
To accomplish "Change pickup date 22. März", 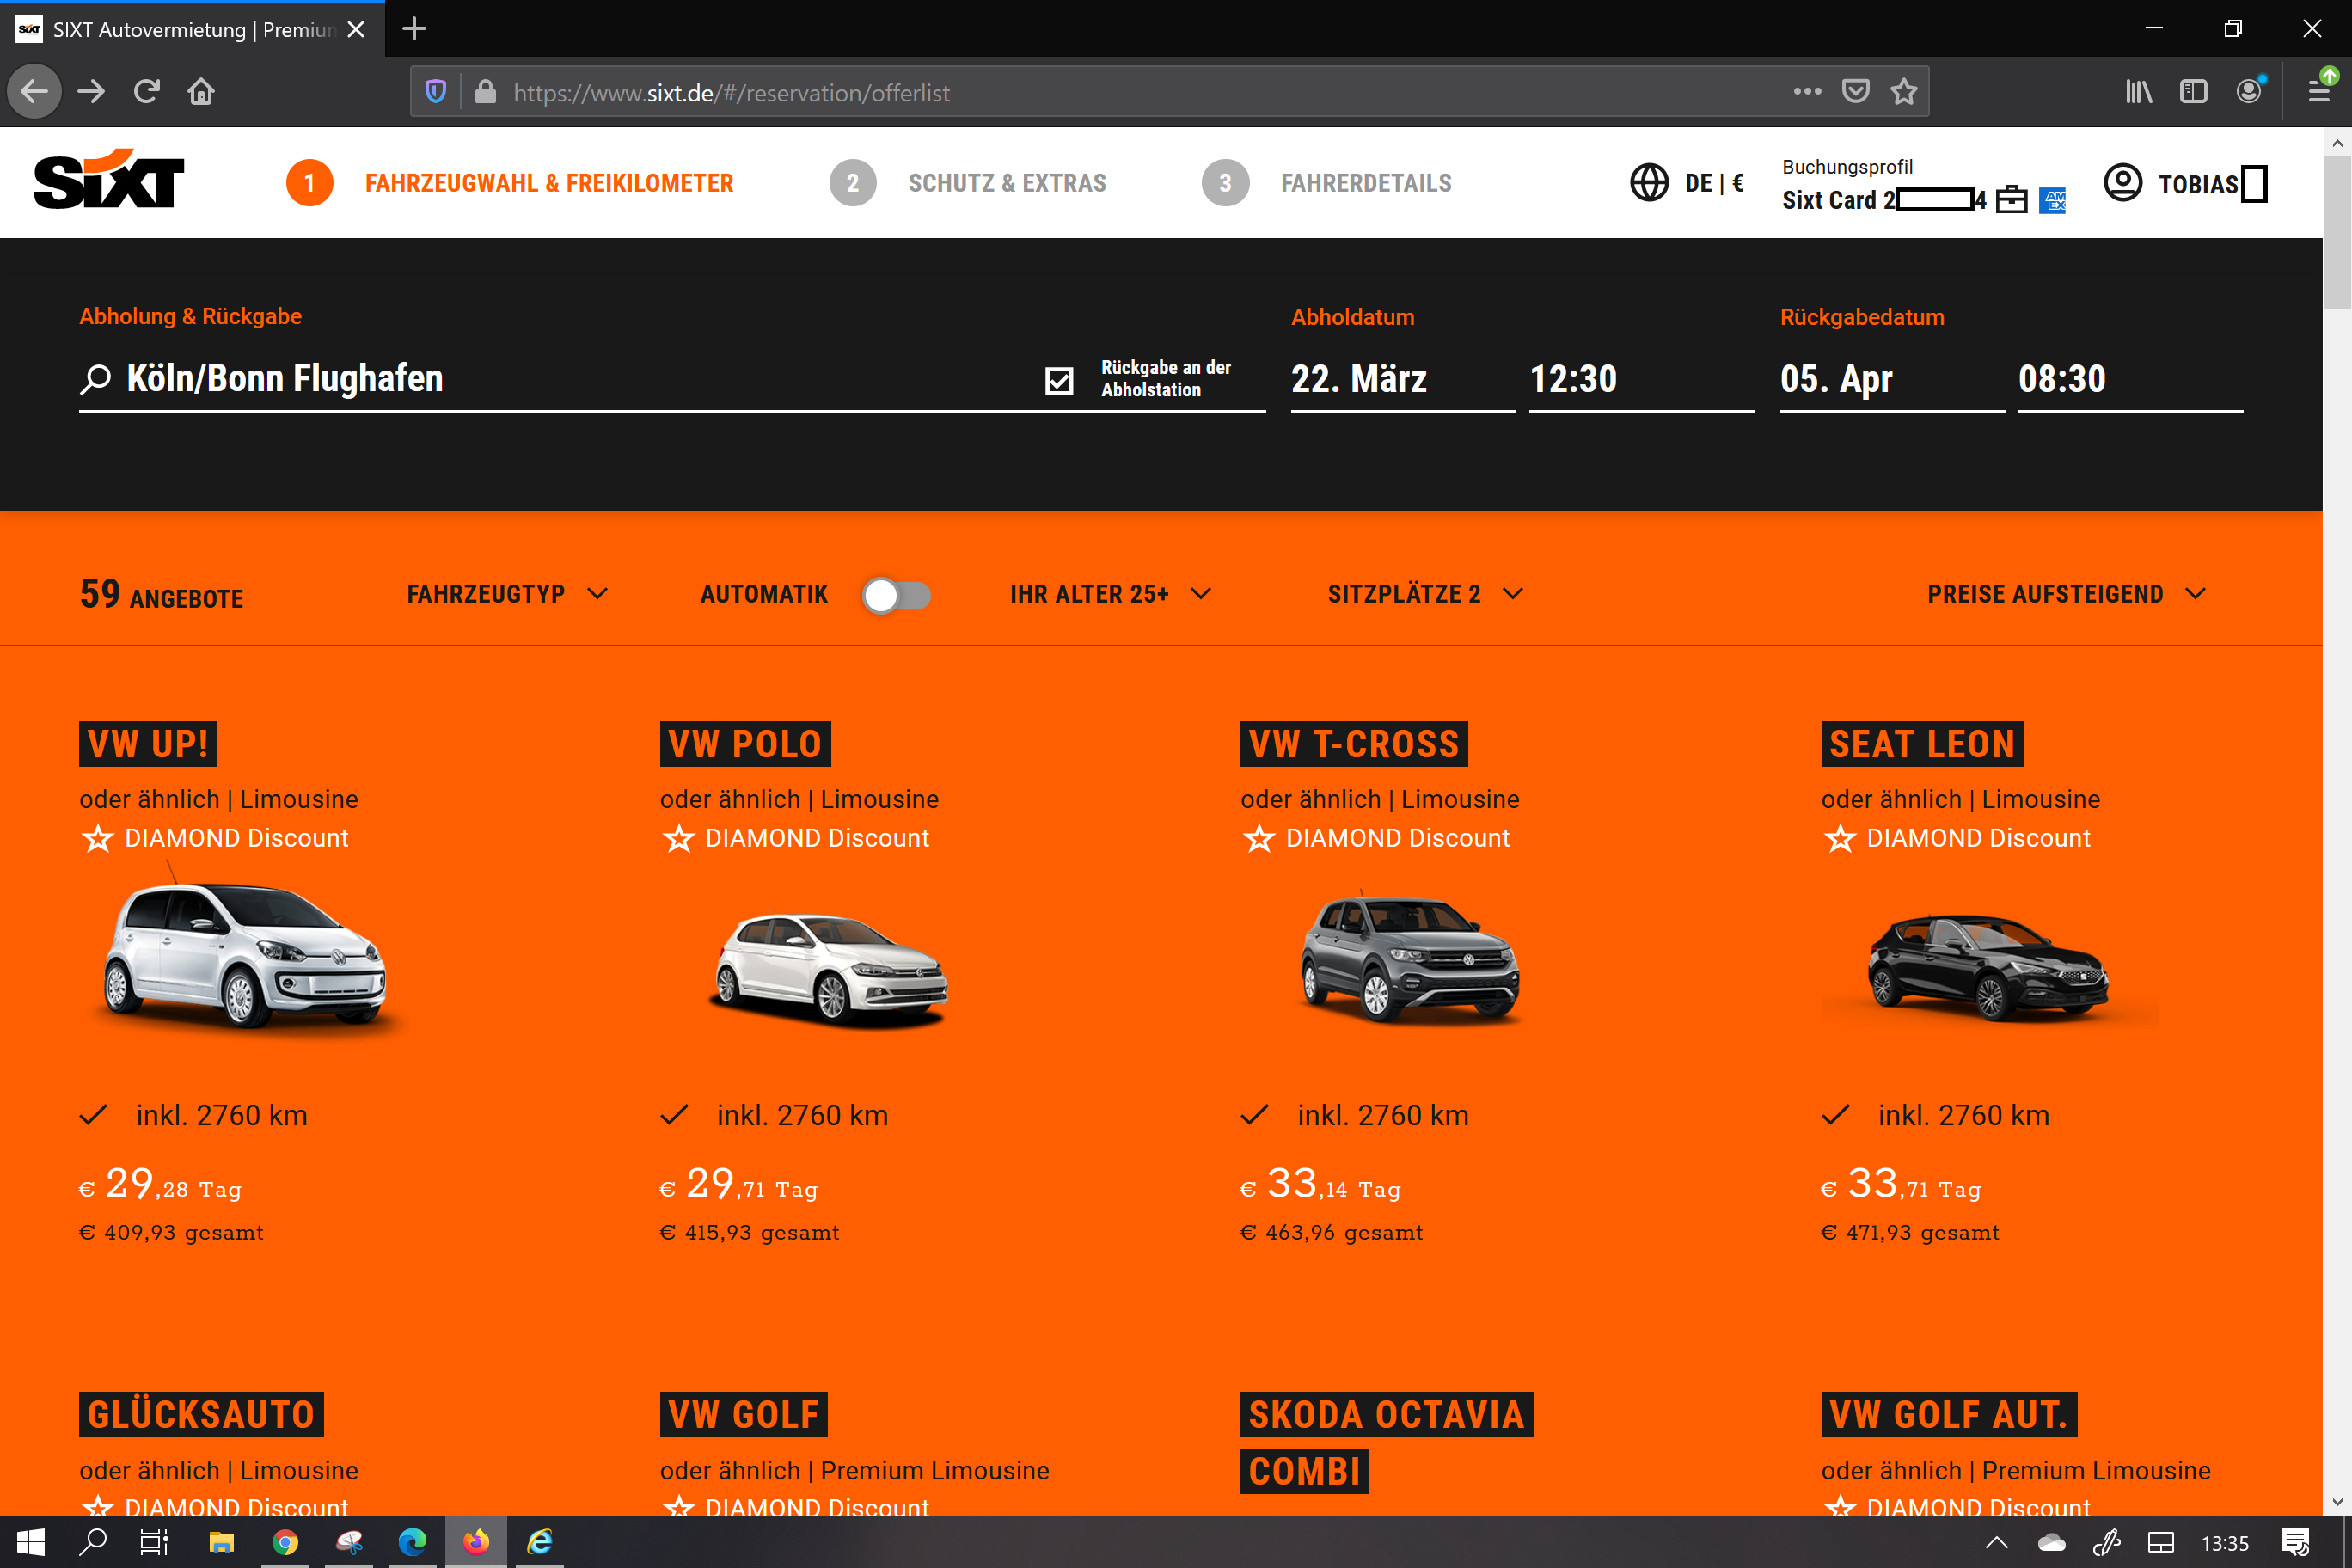I will pyautogui.click(x=1403, y=379).
